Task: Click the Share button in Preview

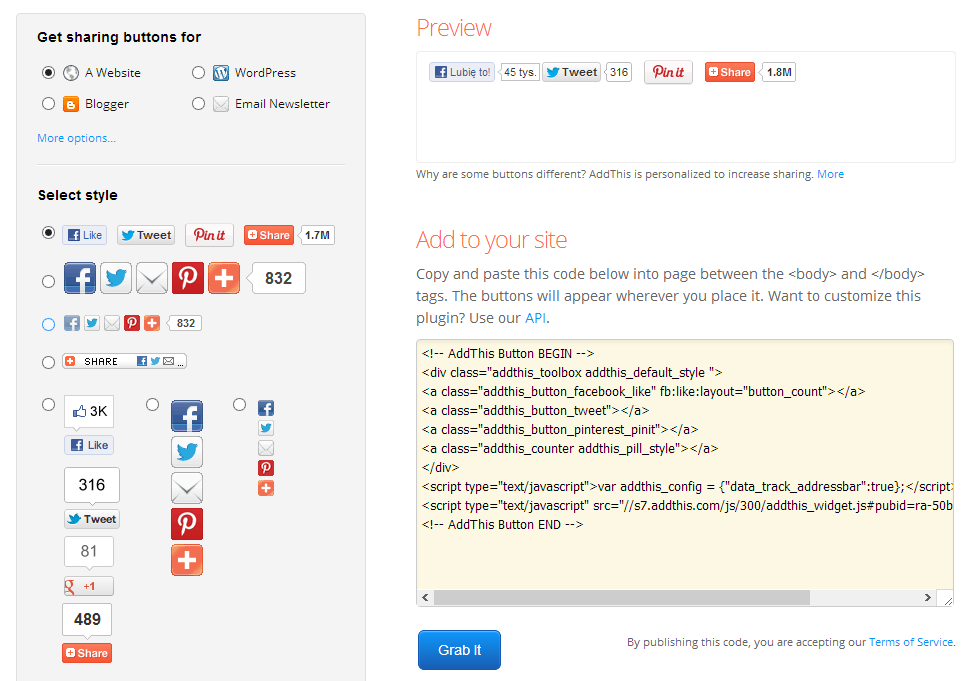Action: [x=730, y=72]
